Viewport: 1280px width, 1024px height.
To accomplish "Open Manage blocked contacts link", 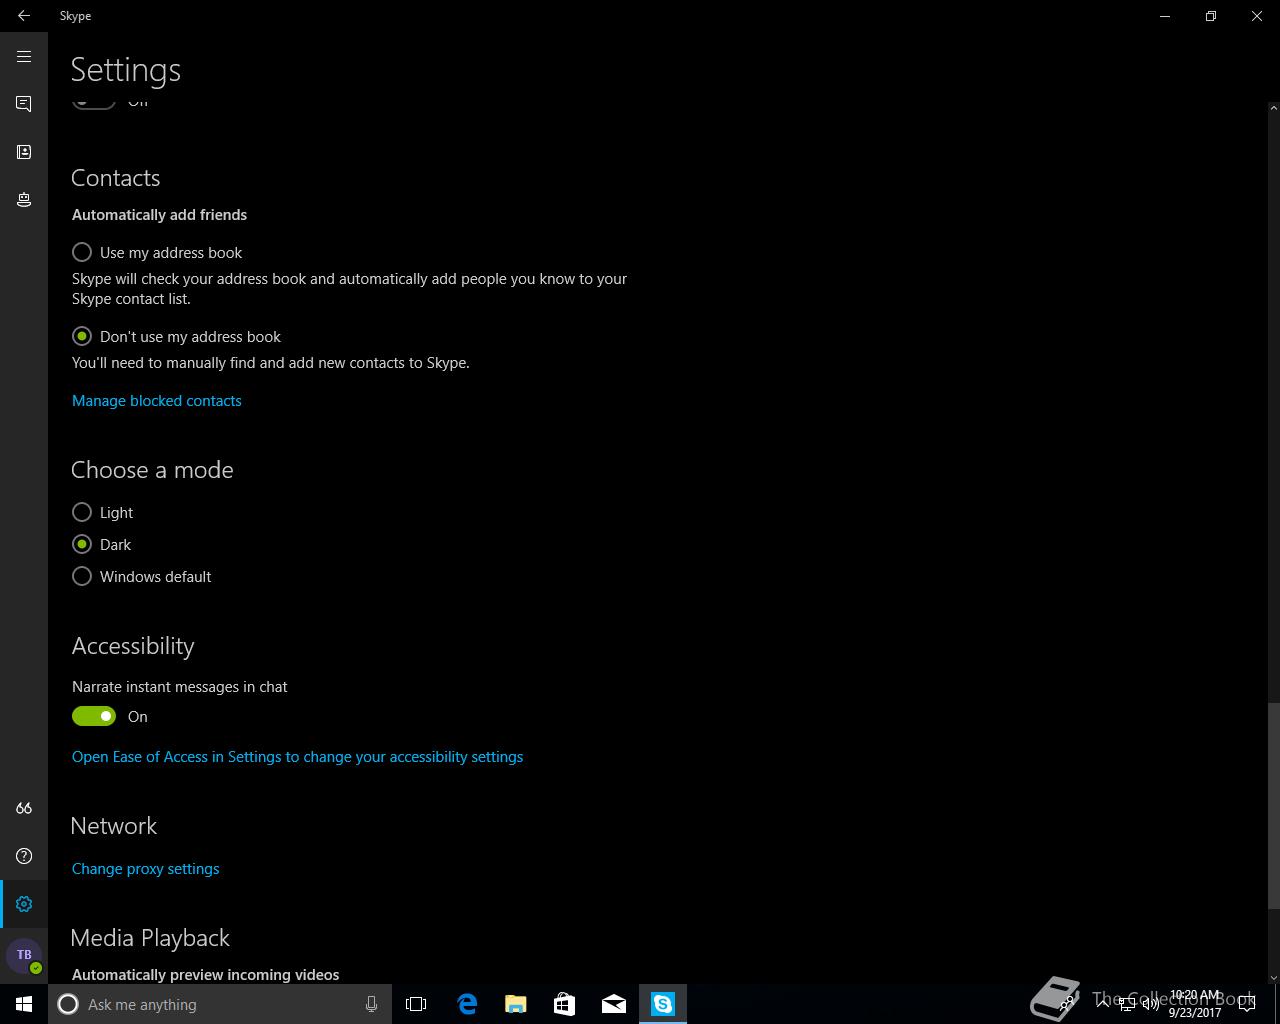I will coord(156,401).
